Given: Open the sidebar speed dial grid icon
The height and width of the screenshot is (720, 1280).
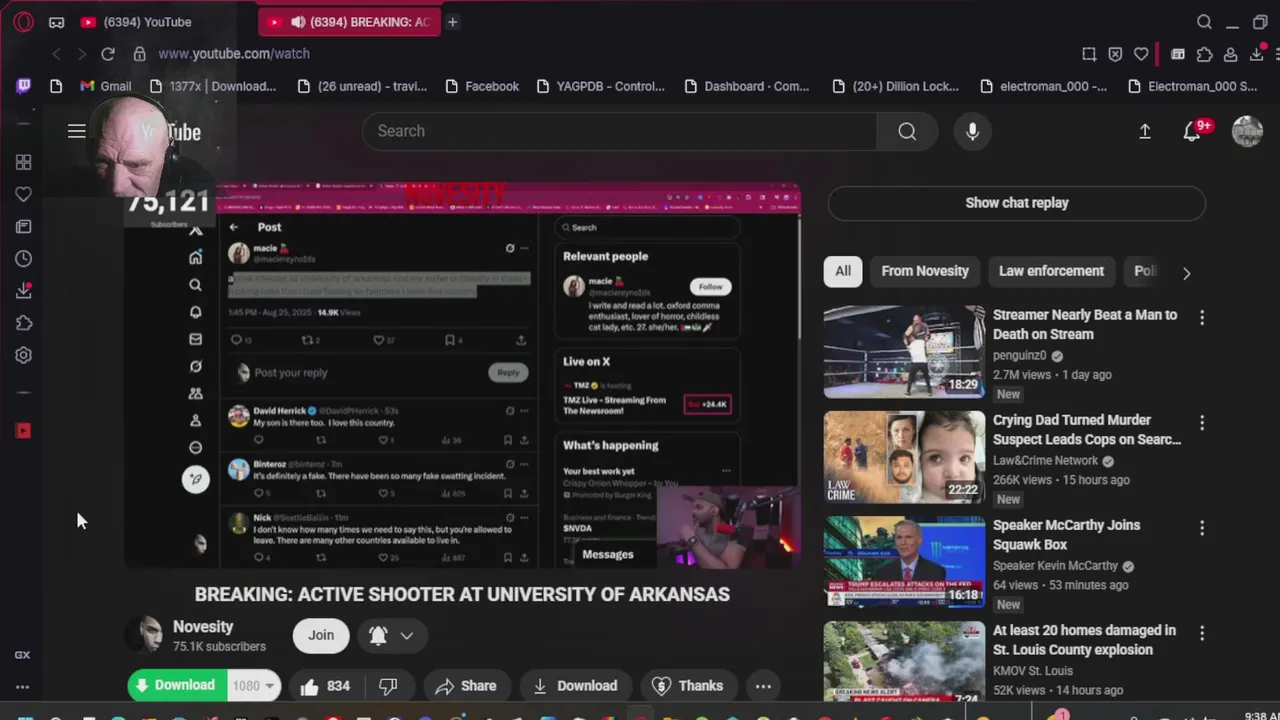Looking at the screenshot, I should coord(23,162).
